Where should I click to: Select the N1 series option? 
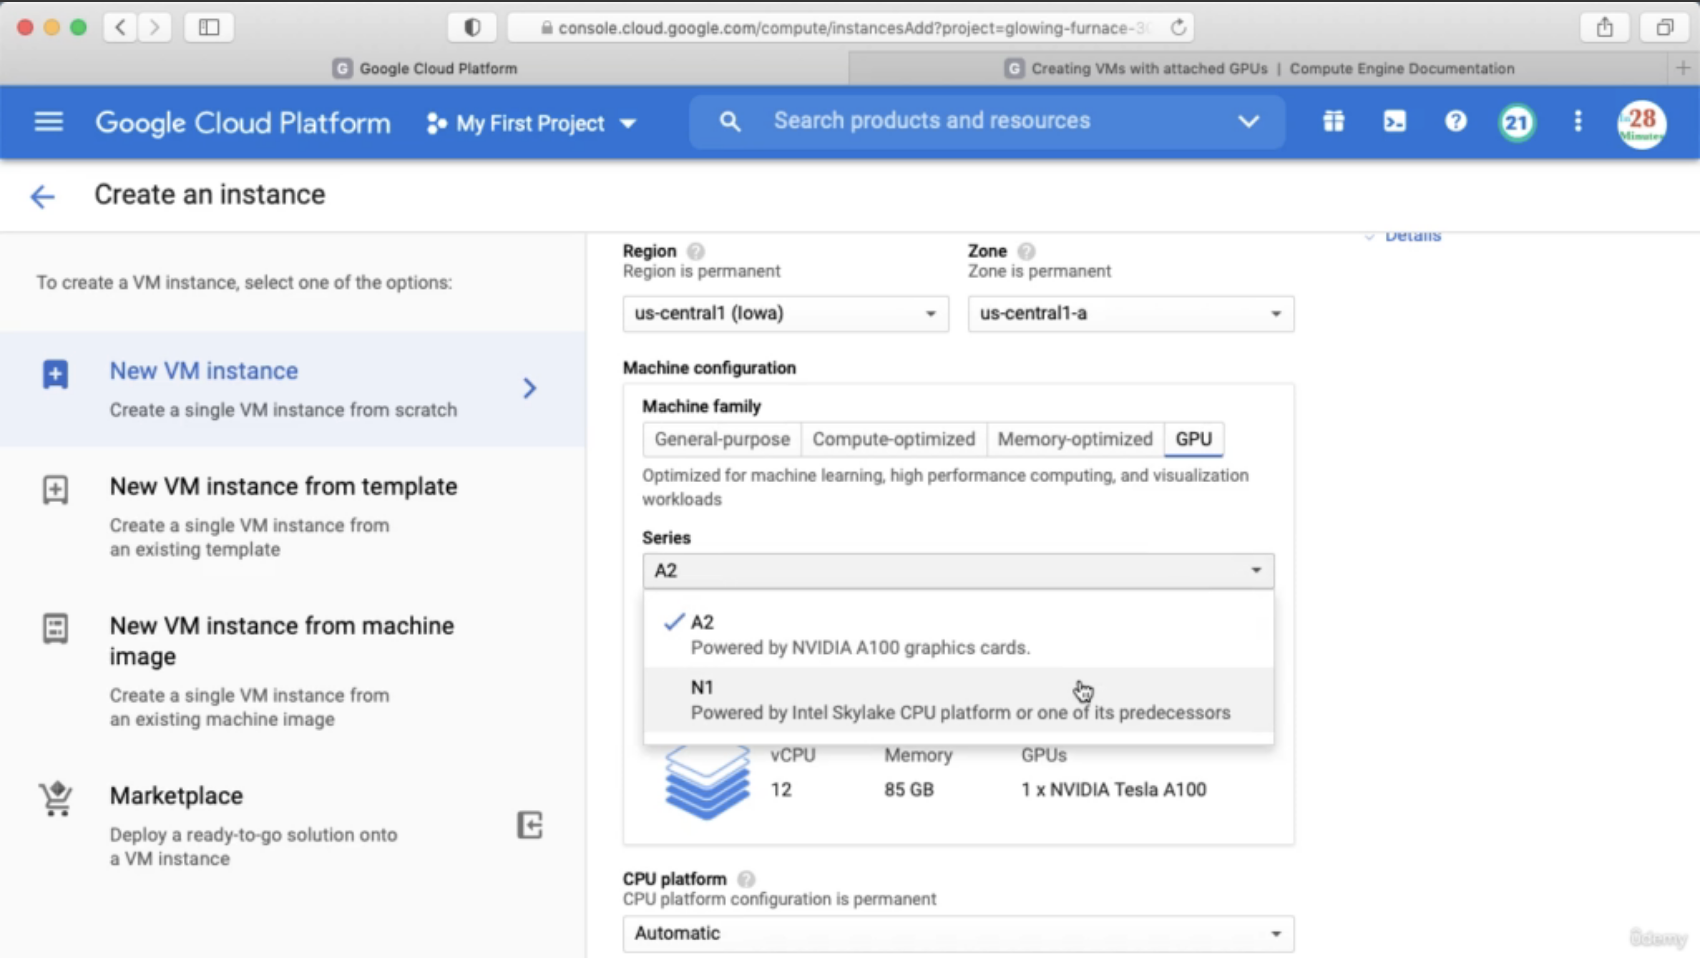(x=958, y=700)
